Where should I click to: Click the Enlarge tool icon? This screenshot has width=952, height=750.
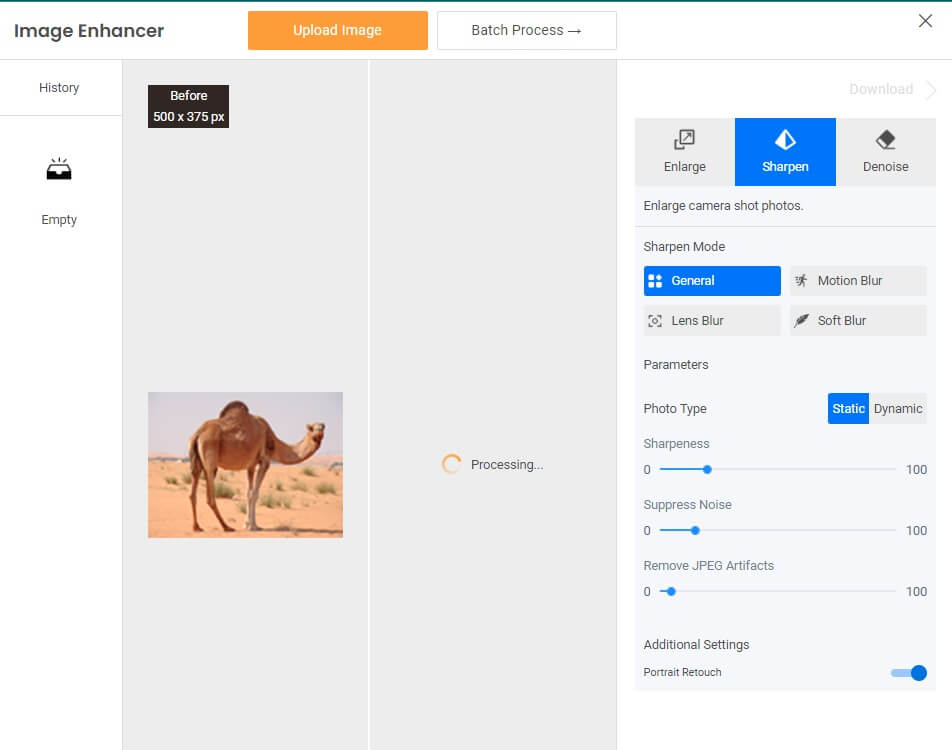685,140
